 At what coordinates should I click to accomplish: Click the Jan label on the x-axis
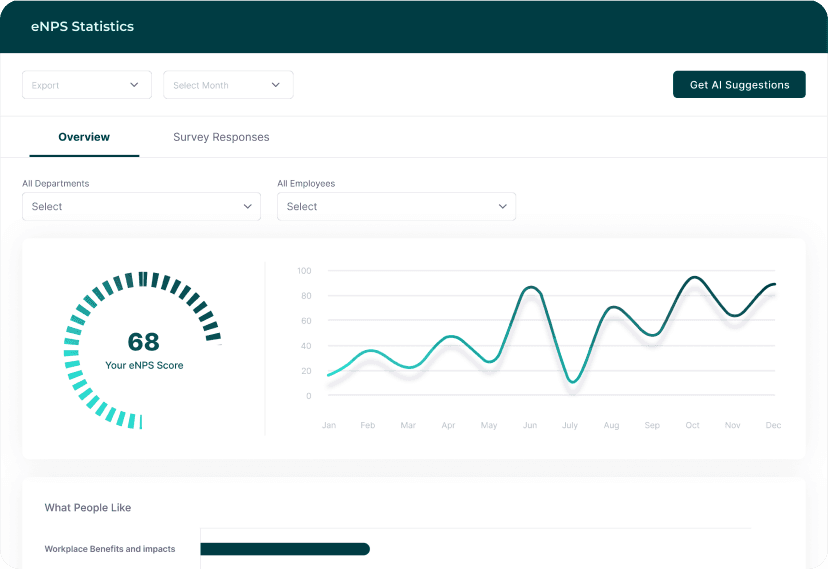click(x=328, y=426)
